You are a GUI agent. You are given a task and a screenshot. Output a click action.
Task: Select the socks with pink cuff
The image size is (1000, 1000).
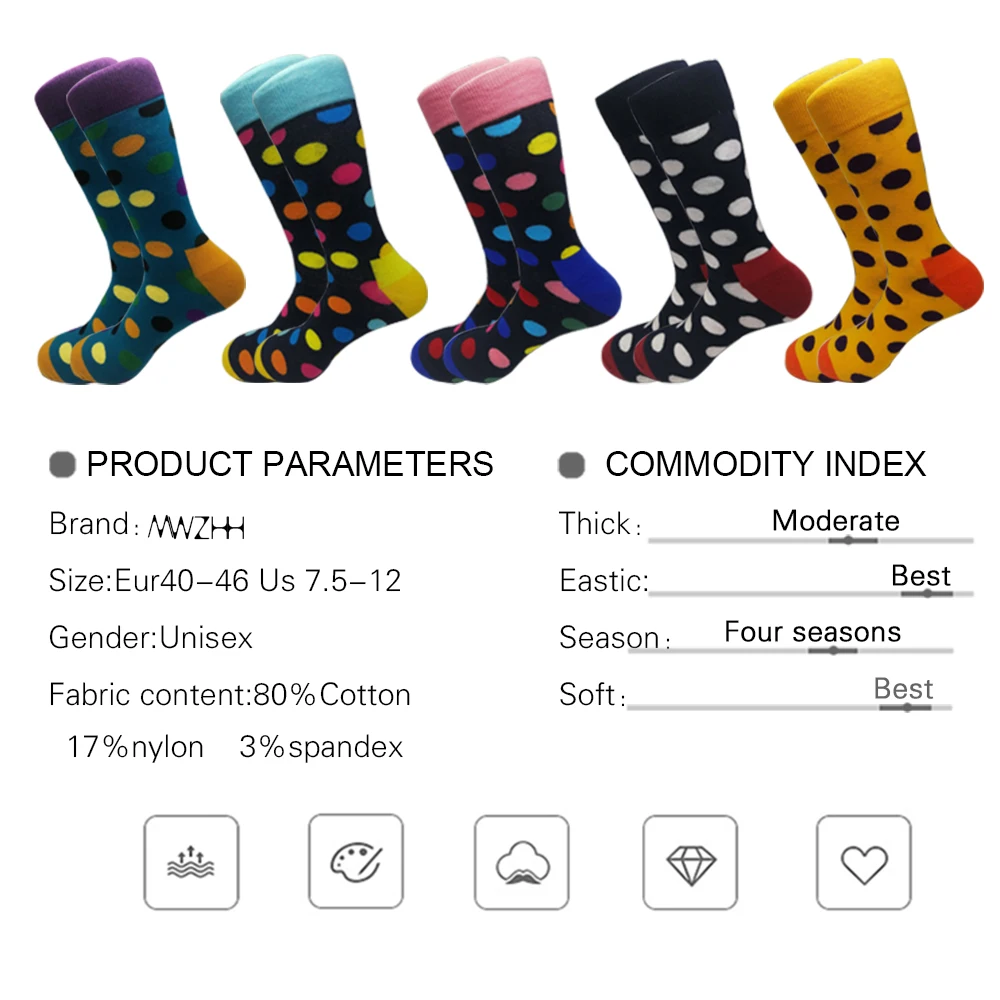(516, 220)
